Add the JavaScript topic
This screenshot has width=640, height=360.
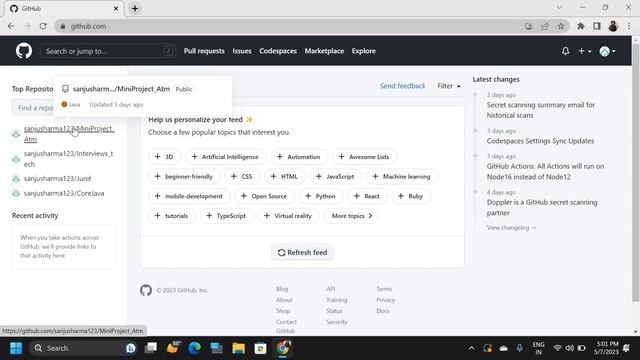(335, 176)
